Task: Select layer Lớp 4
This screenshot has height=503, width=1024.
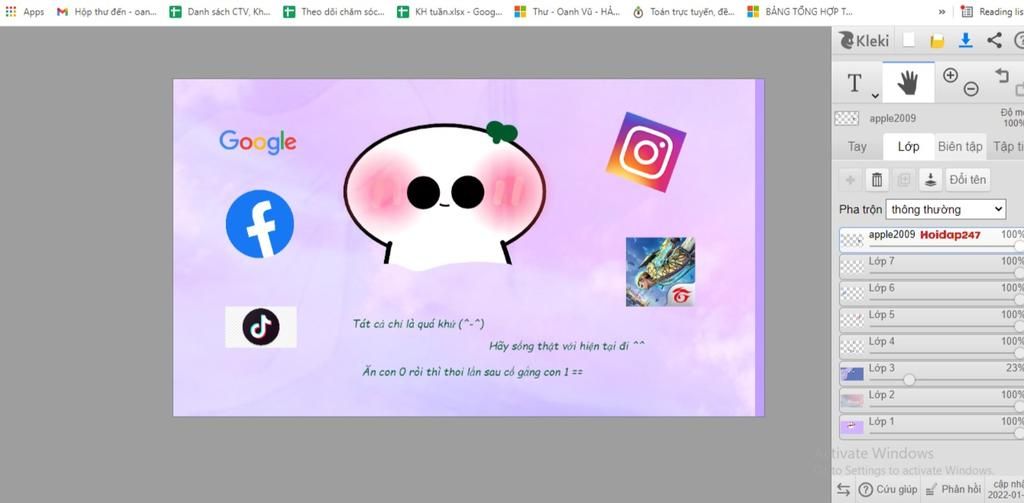Action: click(x=931, y=347)
